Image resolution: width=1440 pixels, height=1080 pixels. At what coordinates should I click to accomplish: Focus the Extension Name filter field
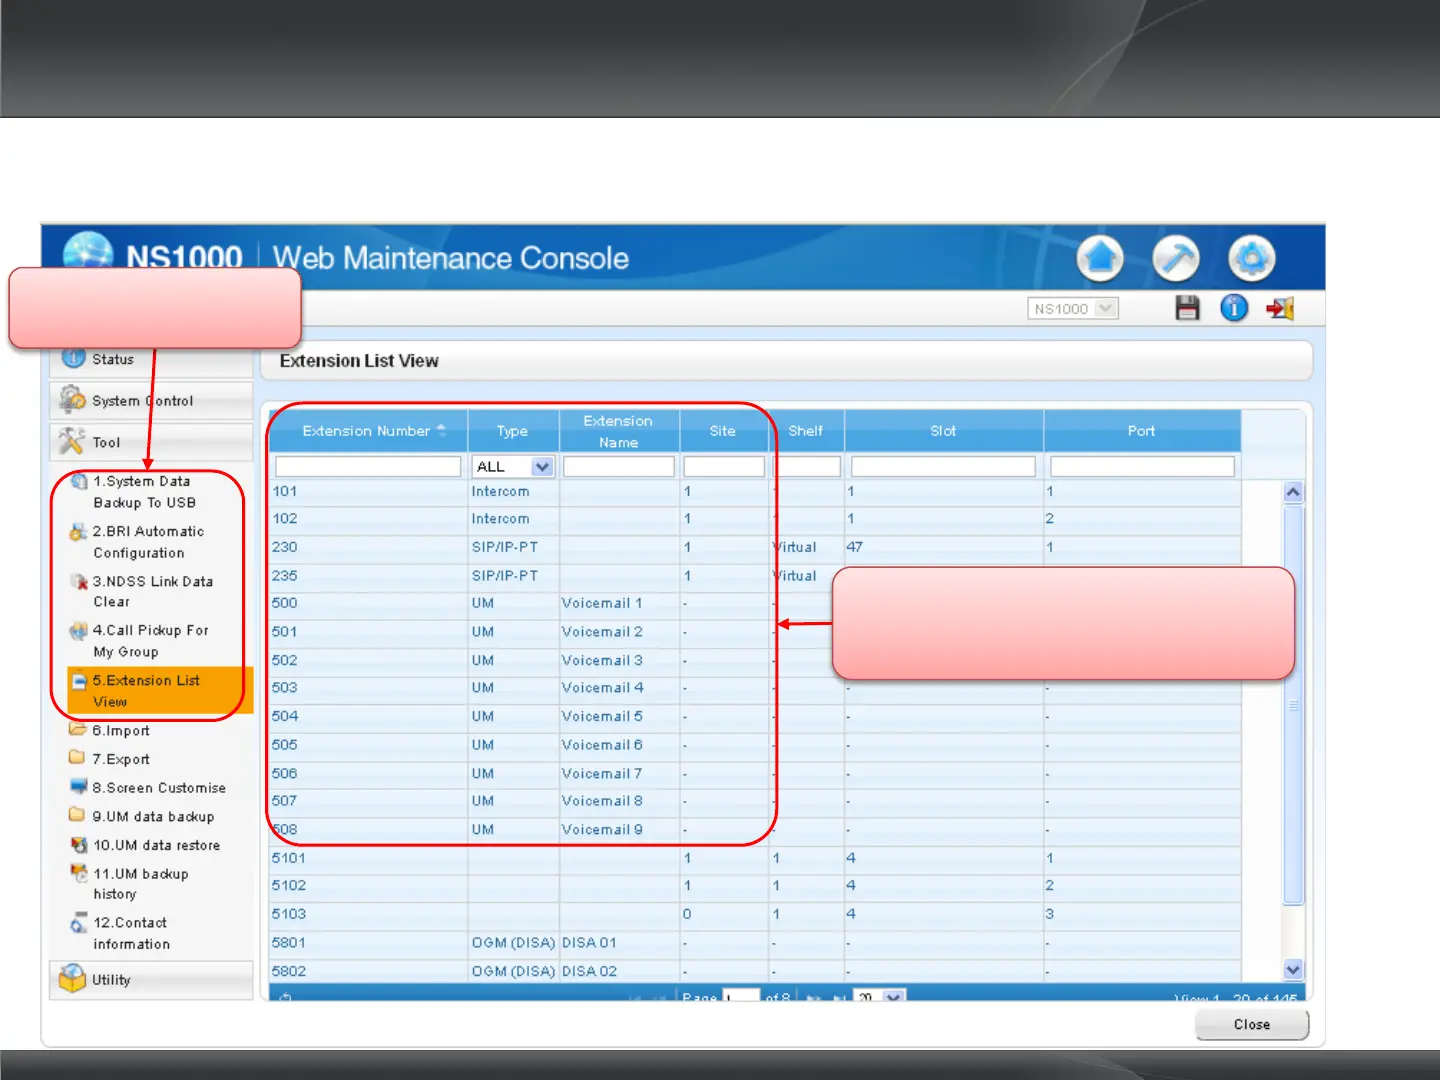click(x=619, y=467)
